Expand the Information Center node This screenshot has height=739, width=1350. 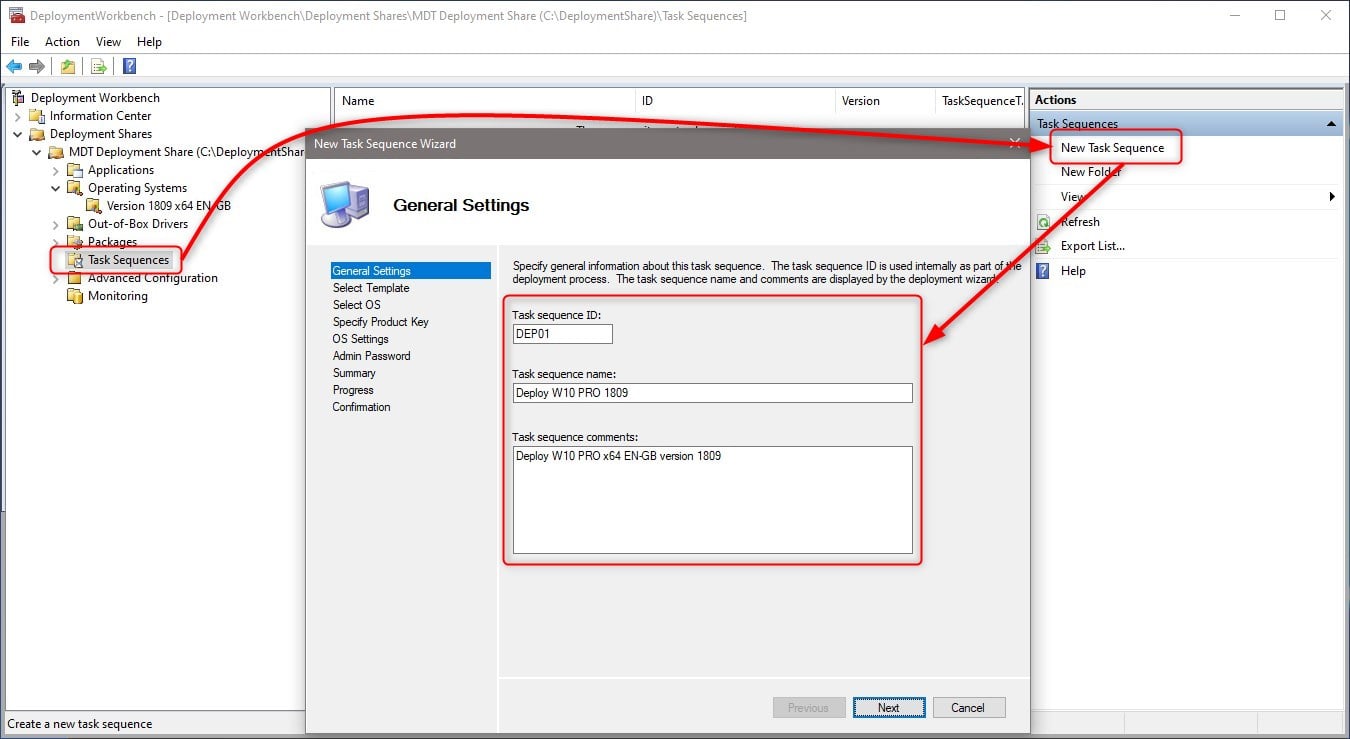click(x=18, y=116)
